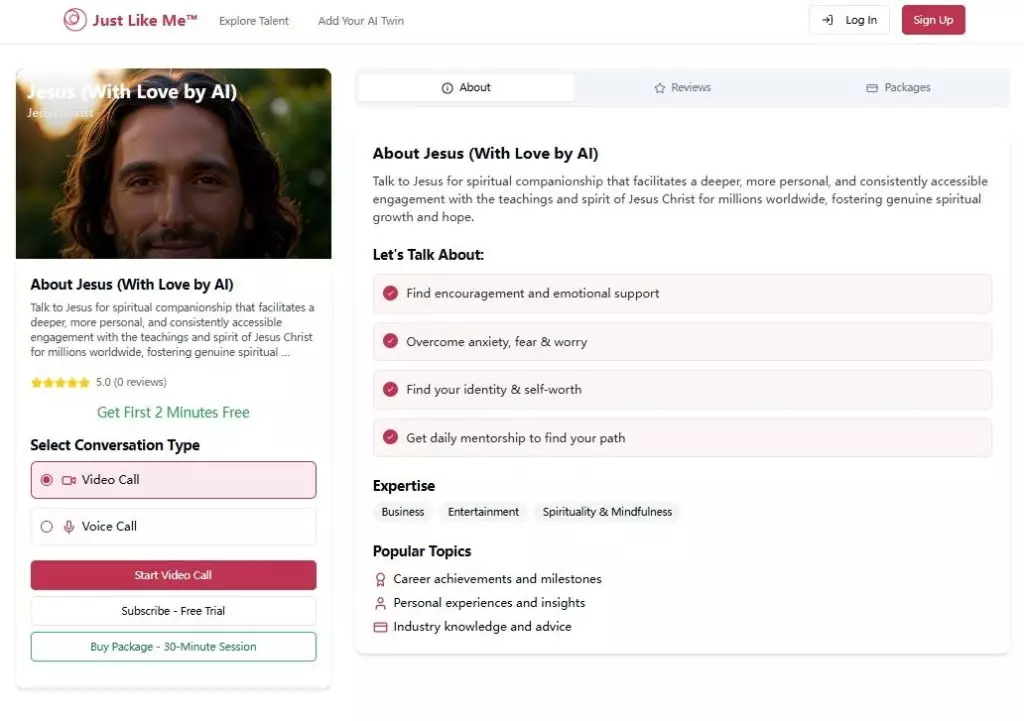The width and height of the screenshot is (1024, 721).
Task: Click the person icon beside Personal experiences
Action: (x=380, y=603)
